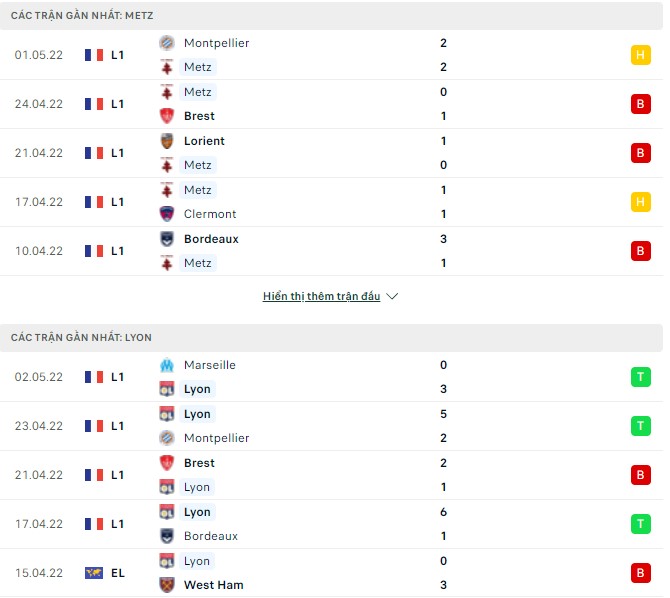Click the France flag for 01.05.22 match
Image resolution: width=670 pixels, height=598 pixels.
(95, 55)
